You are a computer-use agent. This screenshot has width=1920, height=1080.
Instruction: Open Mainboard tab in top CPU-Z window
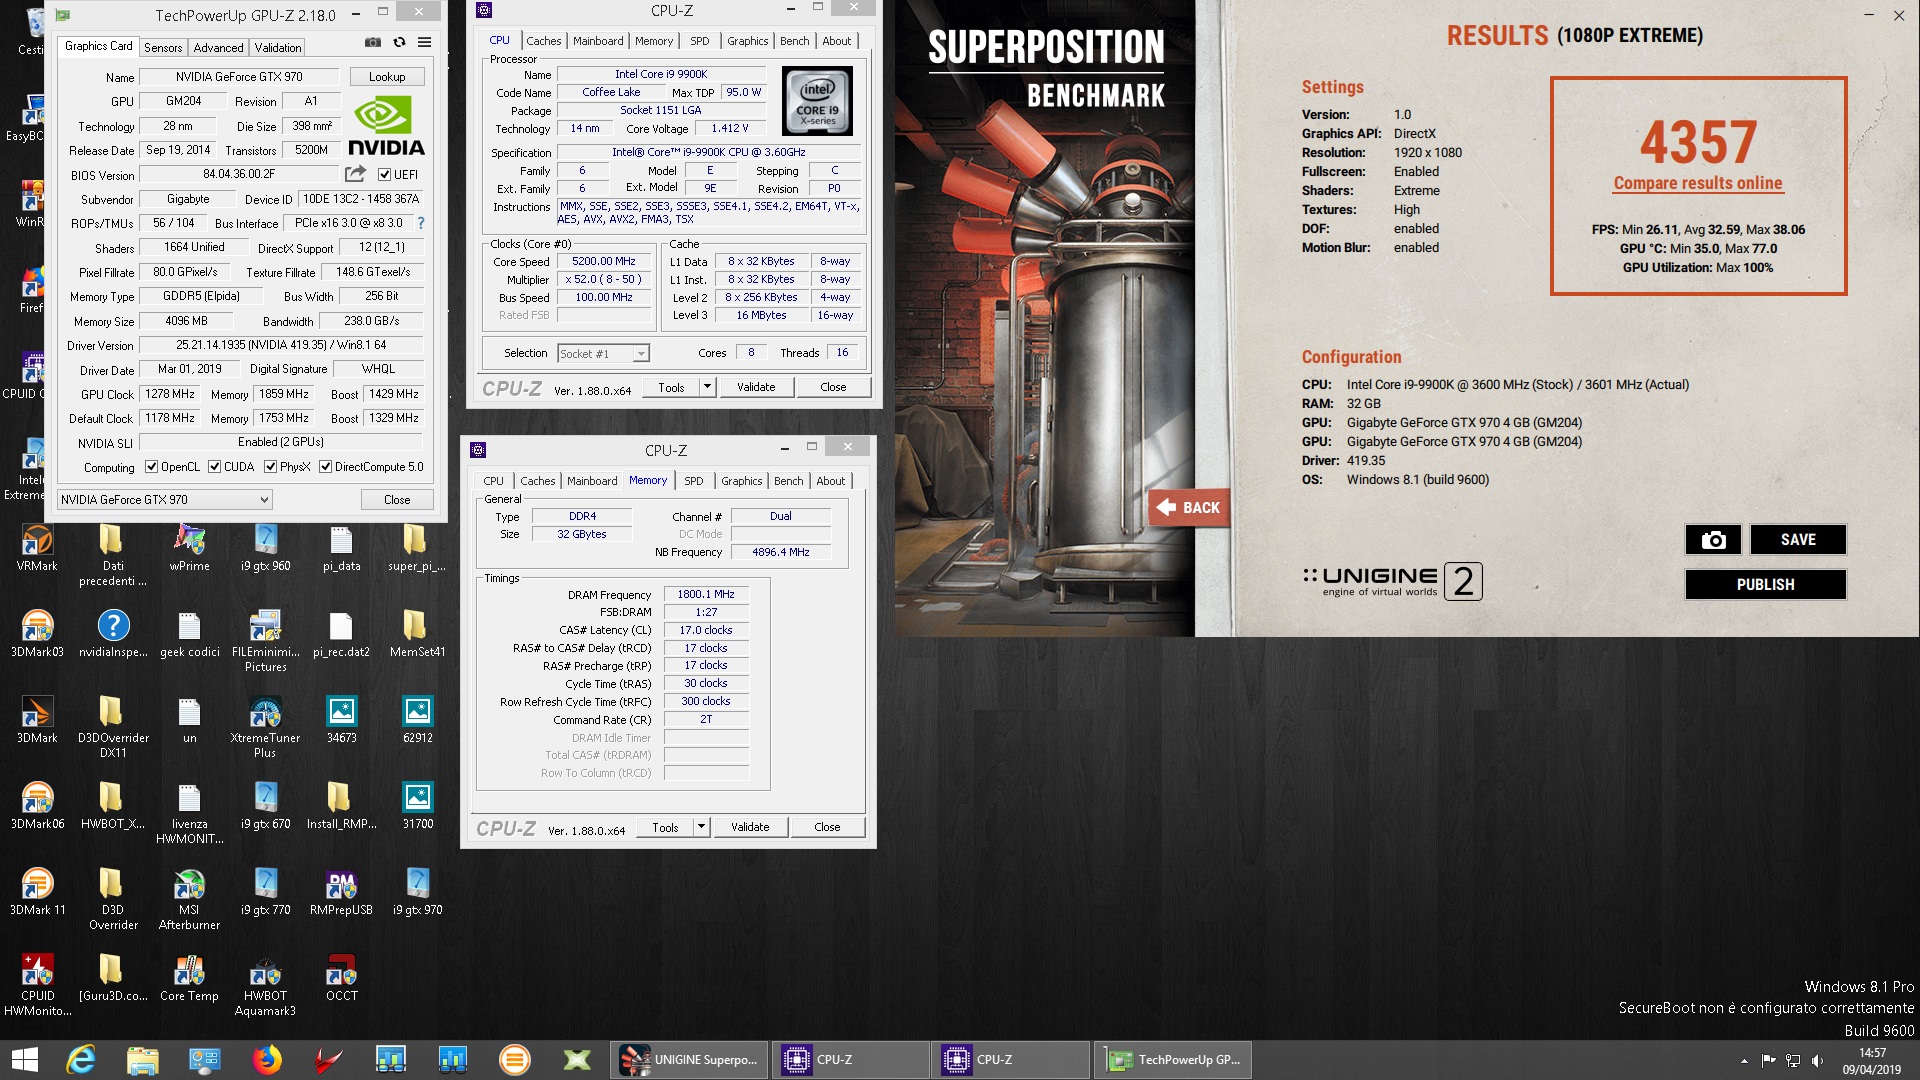(598, 41)
